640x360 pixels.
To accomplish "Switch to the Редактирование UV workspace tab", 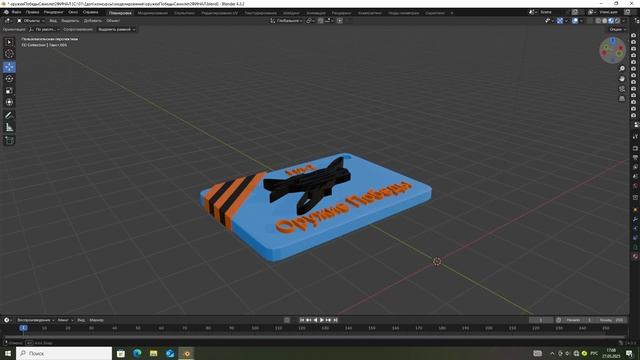I will (x=219, y=13).
